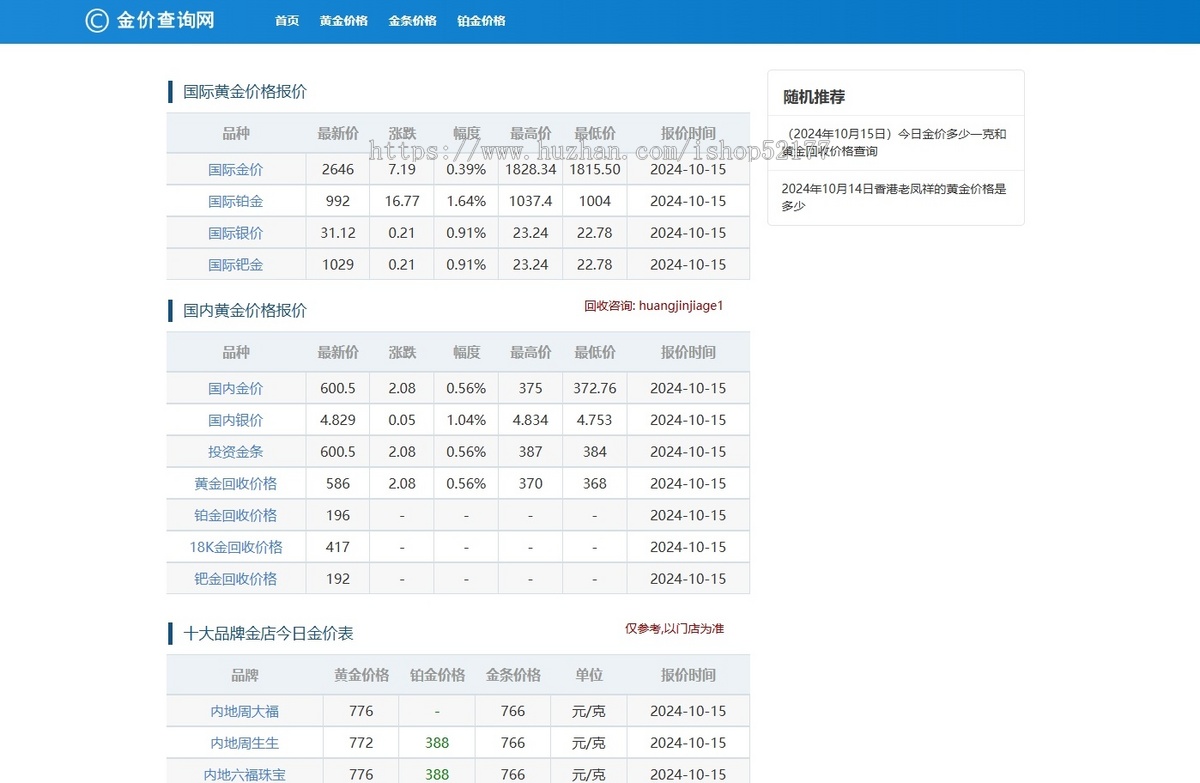Viewport: 1200px width, 783px height.
Task: Click the 国内金价 low value 372.76
Action: 595,388
